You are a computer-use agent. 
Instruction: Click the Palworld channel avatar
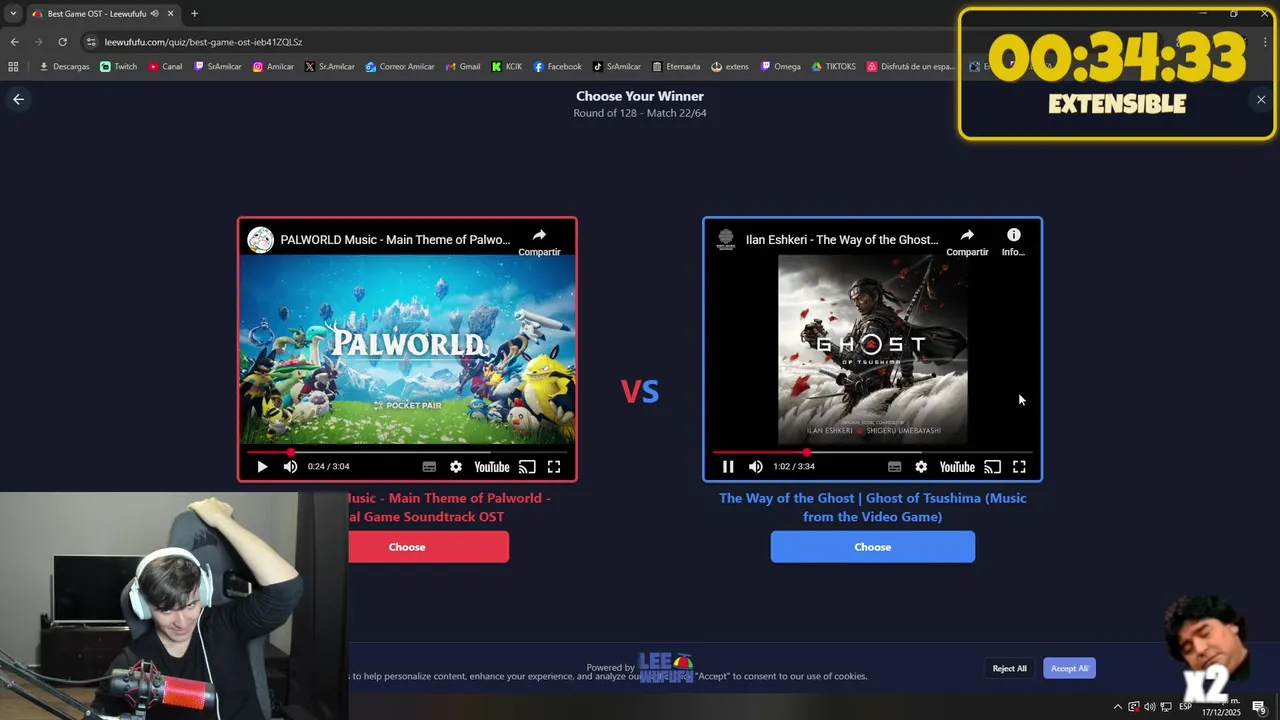261,240
